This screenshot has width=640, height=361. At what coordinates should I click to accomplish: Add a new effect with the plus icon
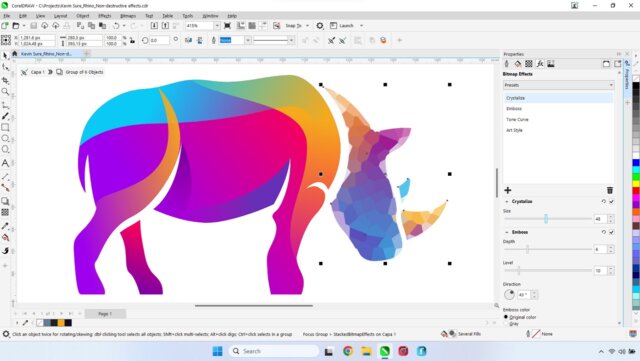(508, 190)
